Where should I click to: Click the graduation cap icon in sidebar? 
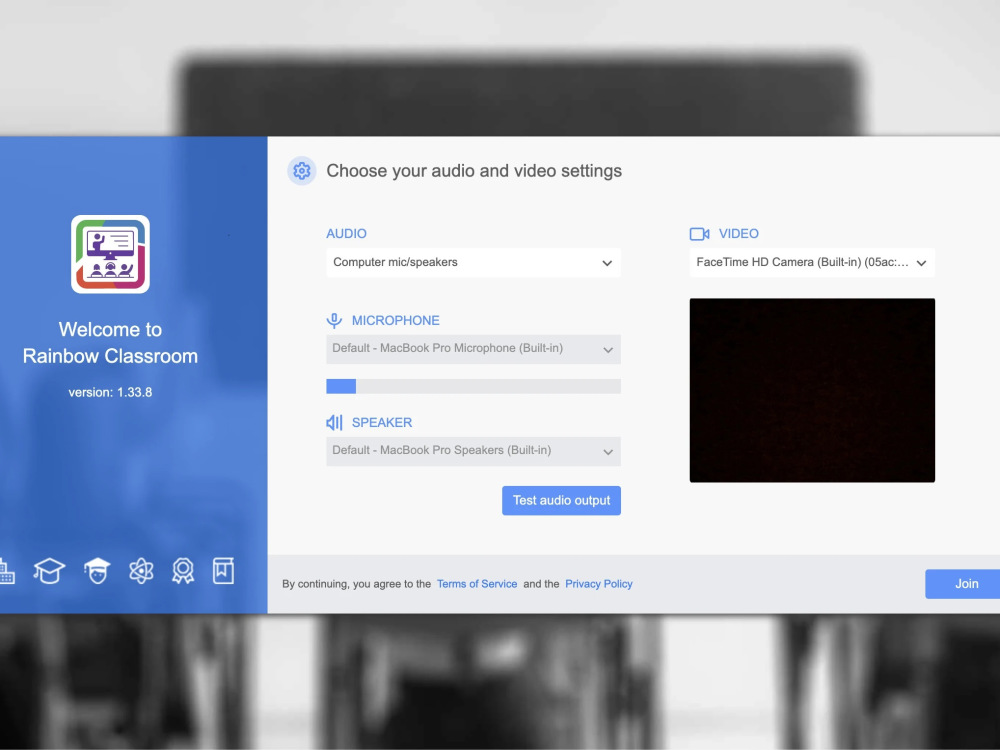pyautogui.click(x=49, y=571)
